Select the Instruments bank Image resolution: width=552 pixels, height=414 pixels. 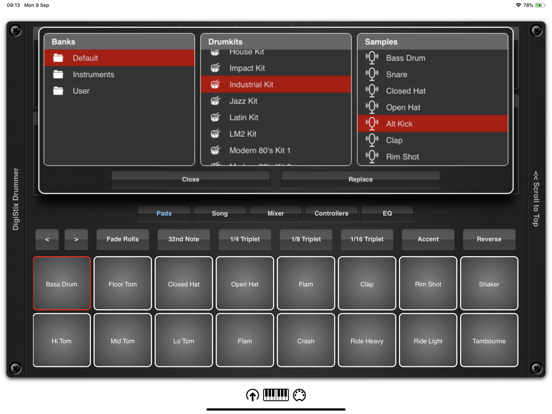click(119, 74)
